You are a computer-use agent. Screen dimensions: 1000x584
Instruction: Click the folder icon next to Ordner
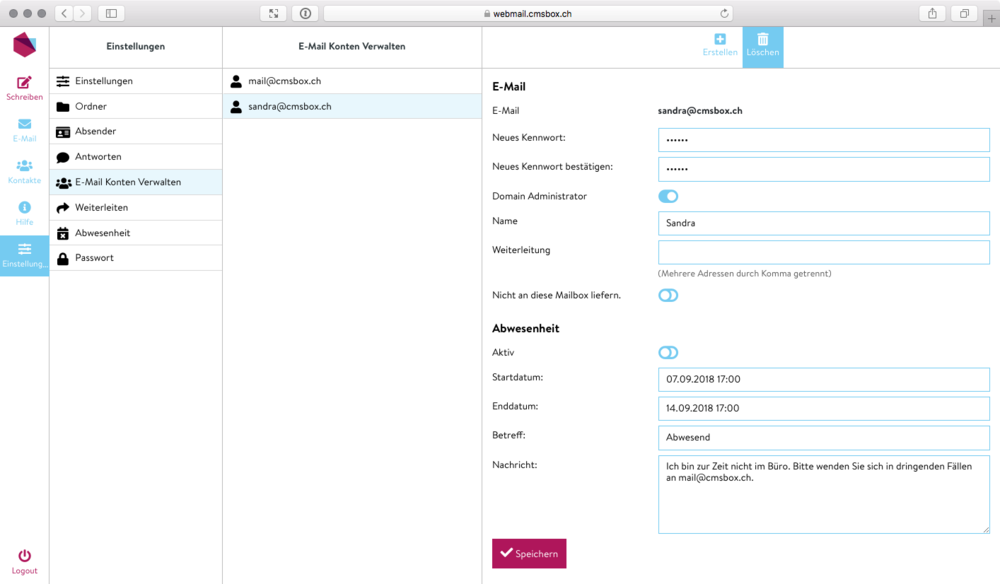[62, 106]
